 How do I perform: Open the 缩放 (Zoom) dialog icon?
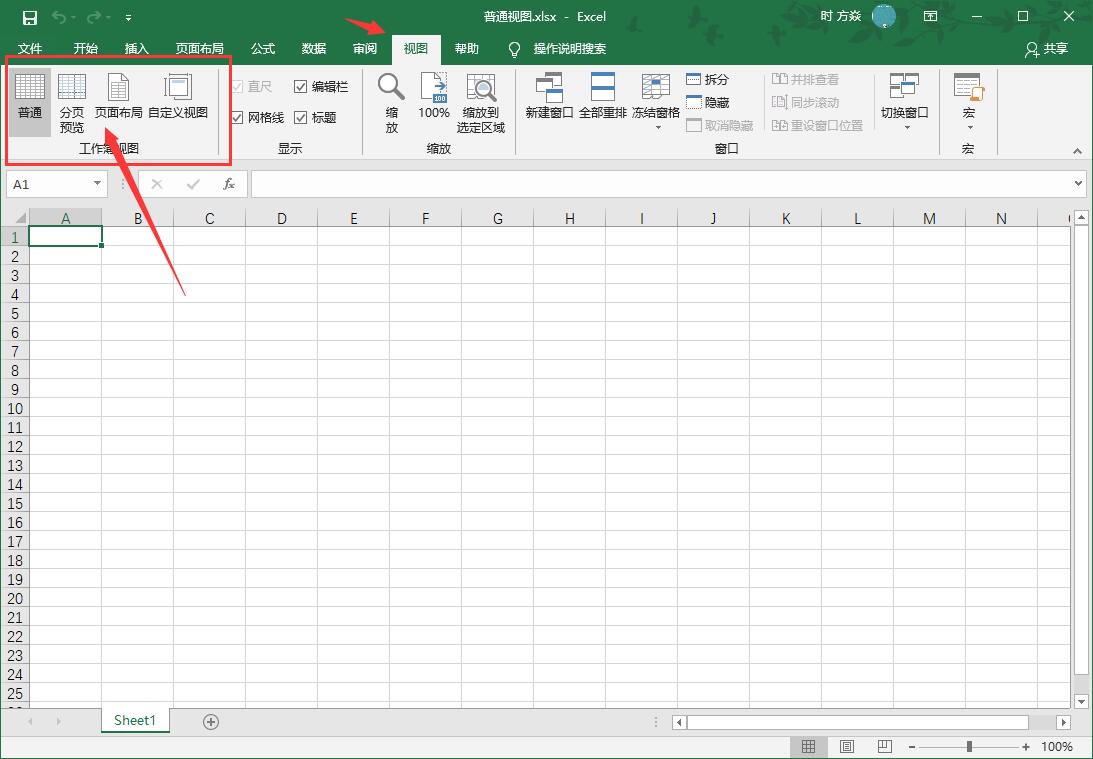[390, 100]
